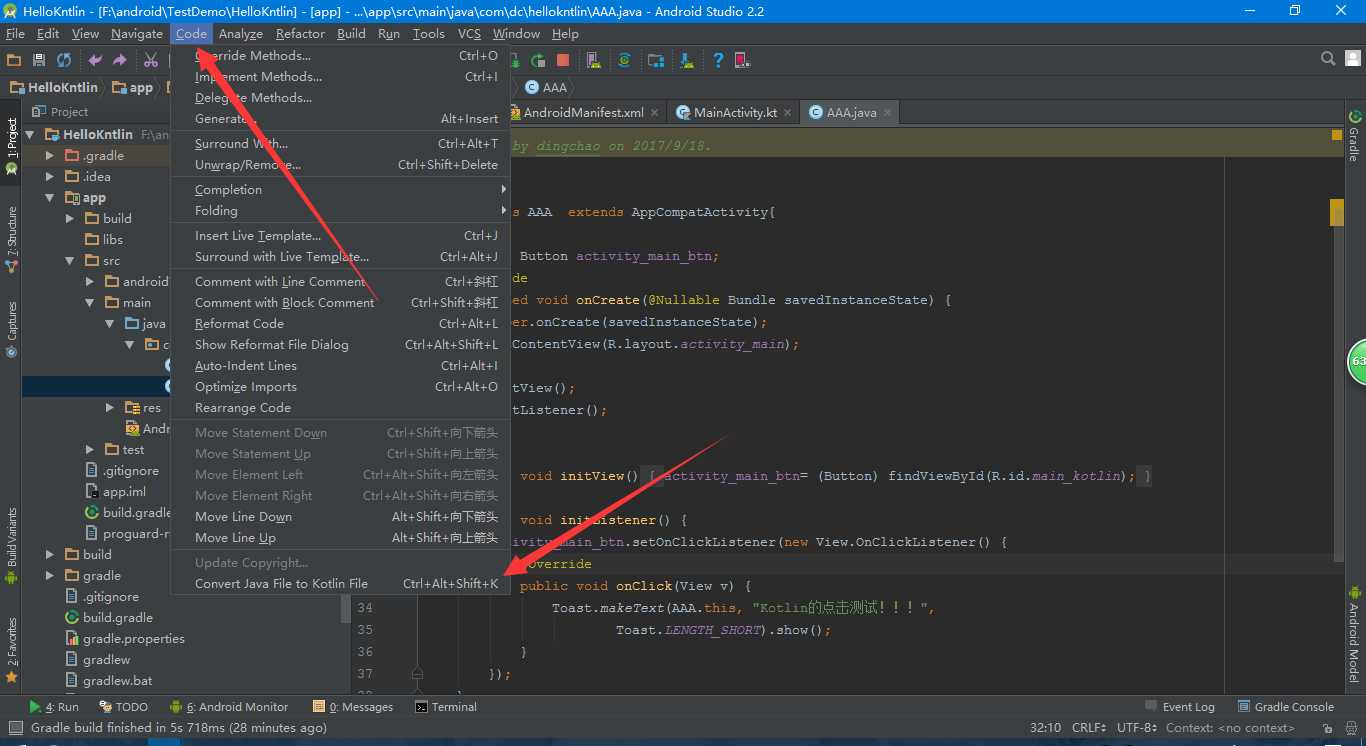Screen dimensions: 1366x746
Task: Open the 7: Structure side panel
Action: (x=12, y=238)
